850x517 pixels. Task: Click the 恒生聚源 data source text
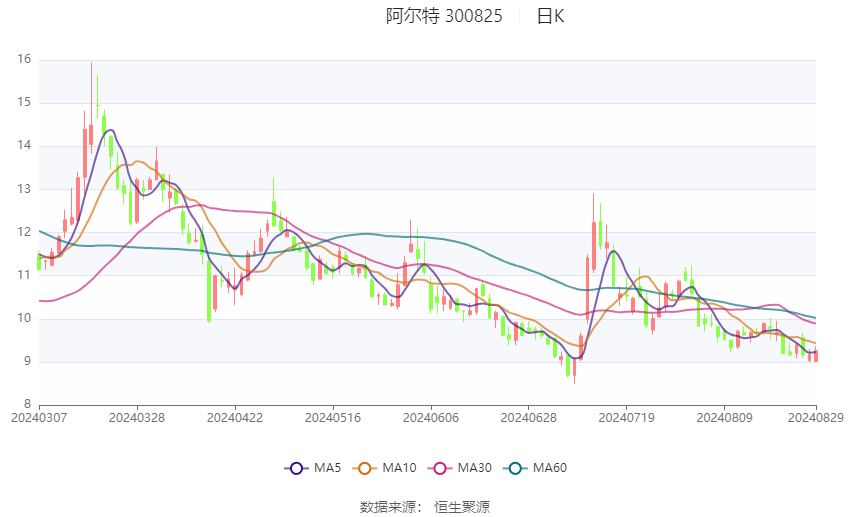pos(462,507)
